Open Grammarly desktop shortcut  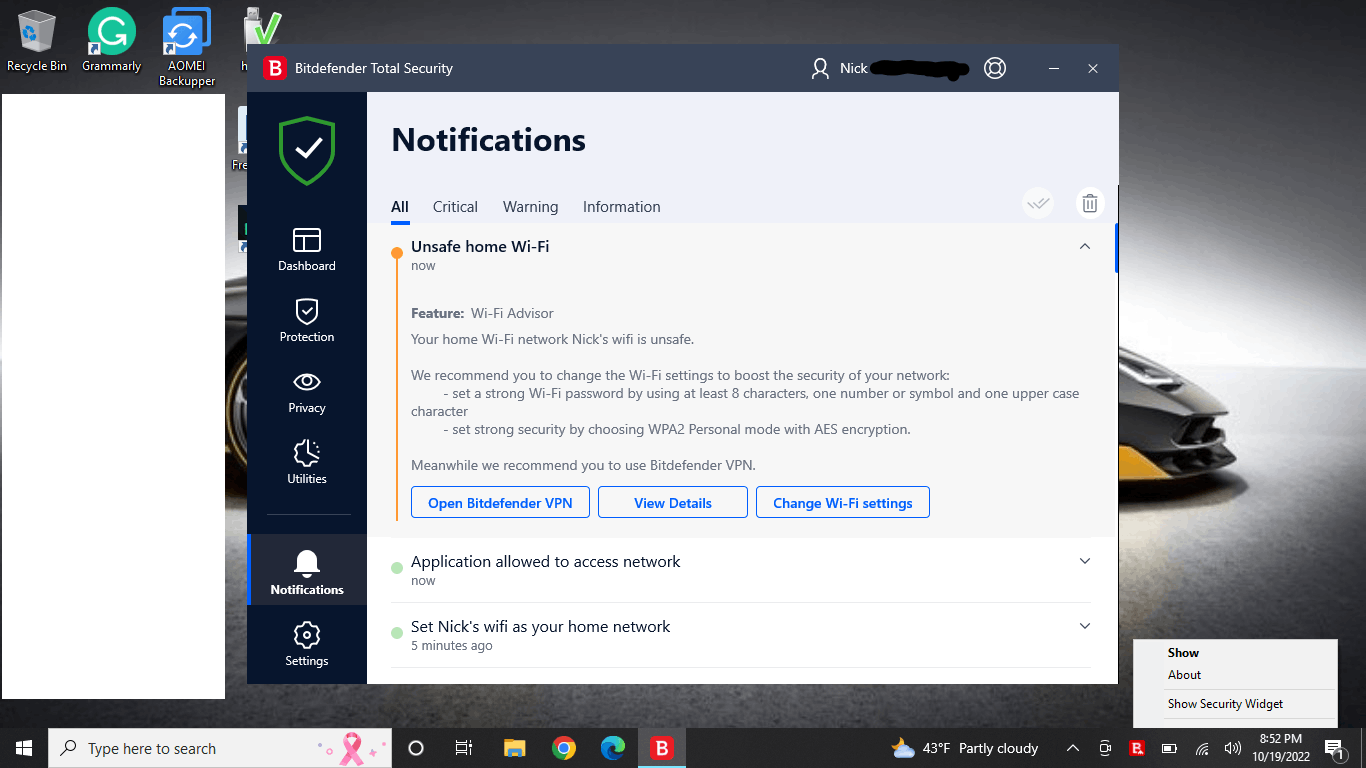click(111, 41)
